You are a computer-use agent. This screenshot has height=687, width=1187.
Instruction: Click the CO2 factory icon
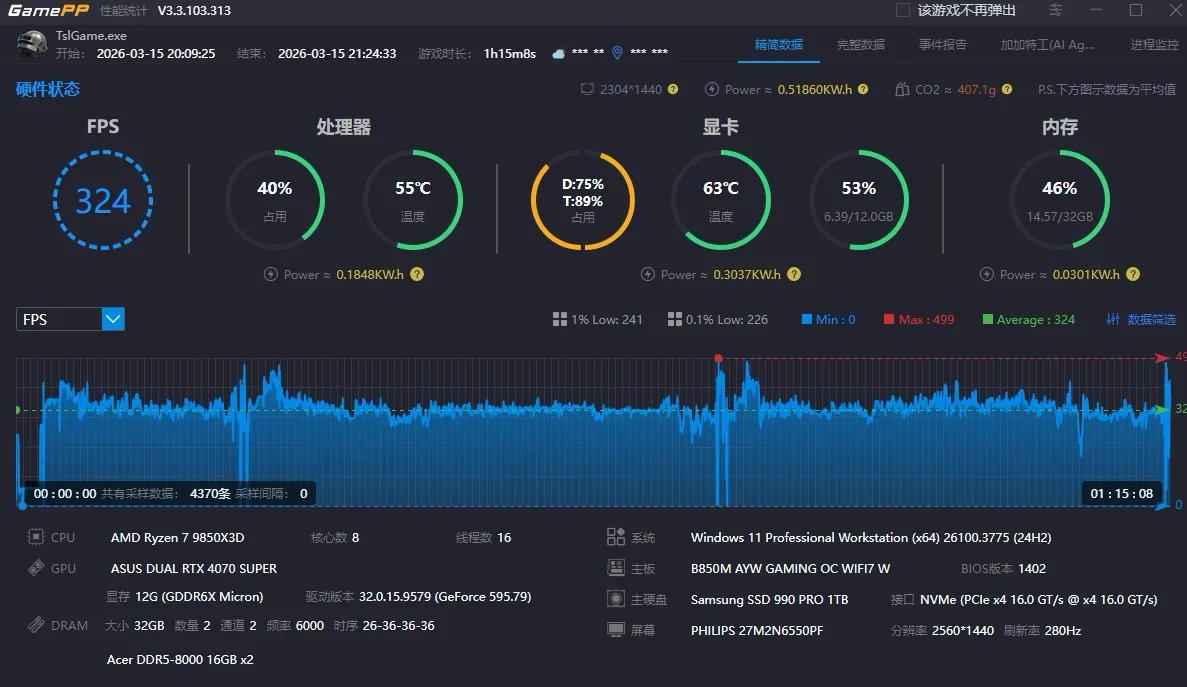tap(902, 89)
